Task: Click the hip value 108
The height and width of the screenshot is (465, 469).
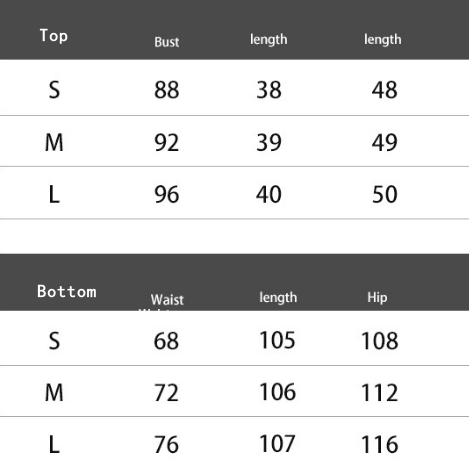Action: [380, 341]
